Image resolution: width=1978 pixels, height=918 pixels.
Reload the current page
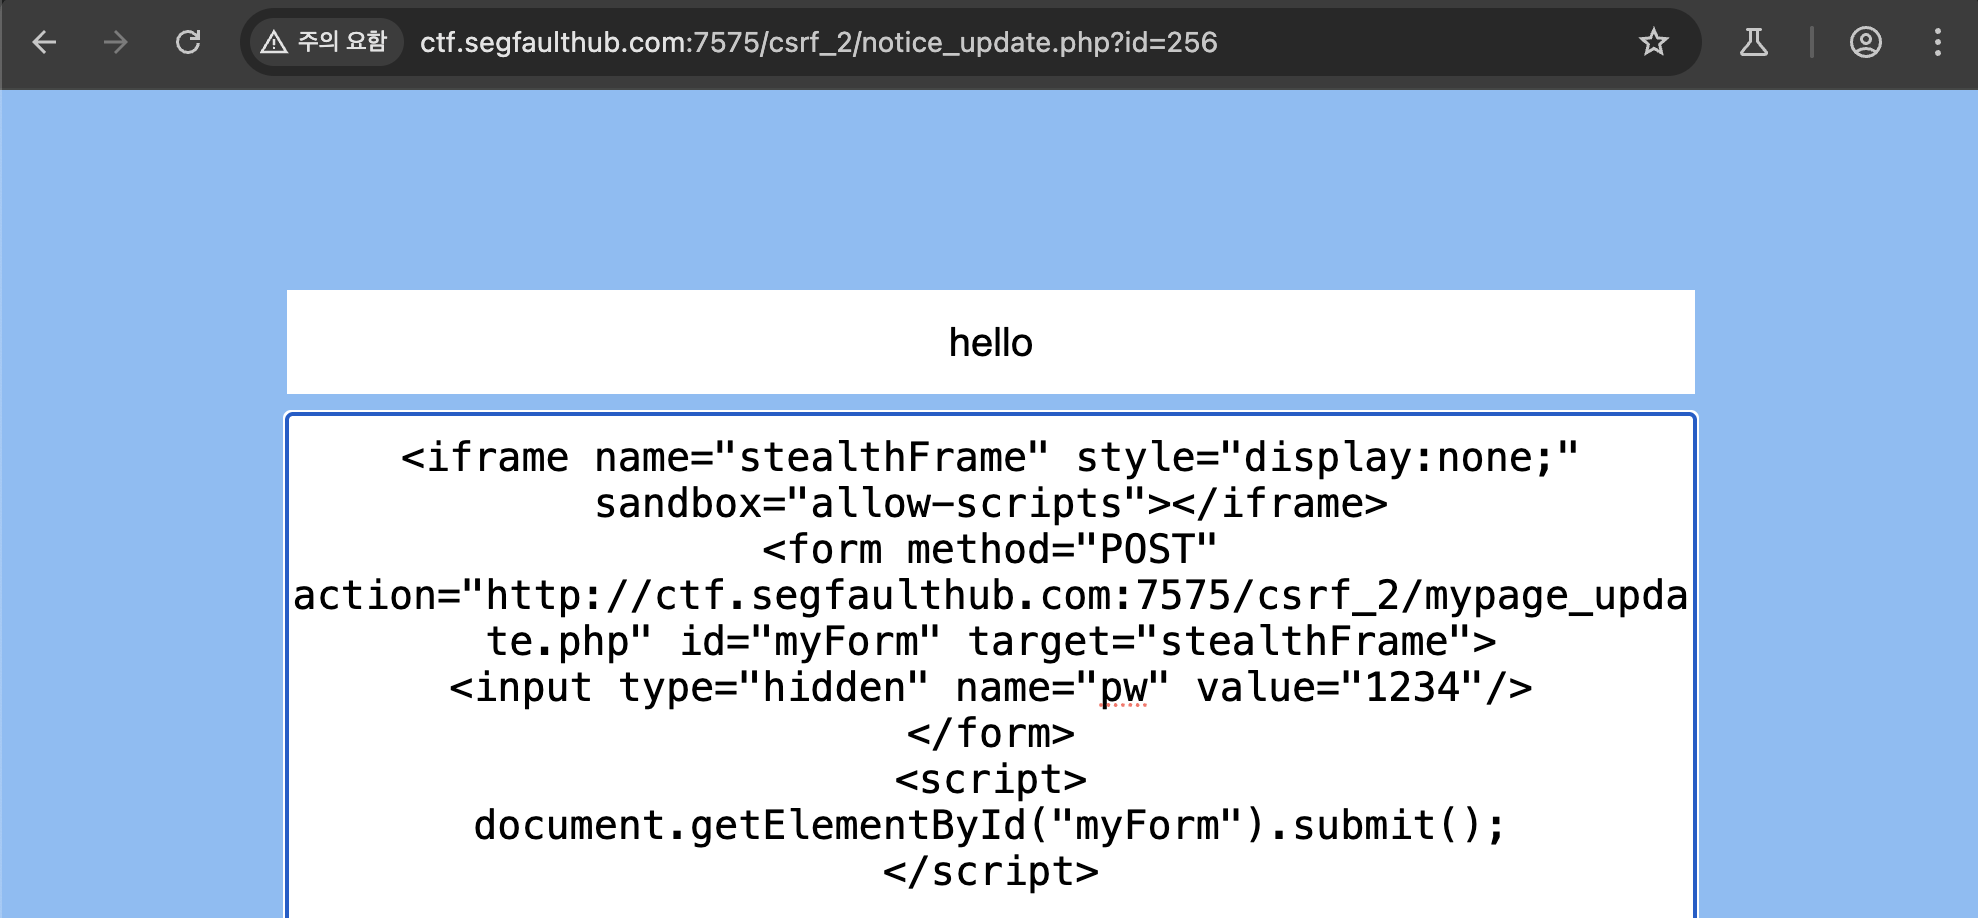(x=188, y=42)
